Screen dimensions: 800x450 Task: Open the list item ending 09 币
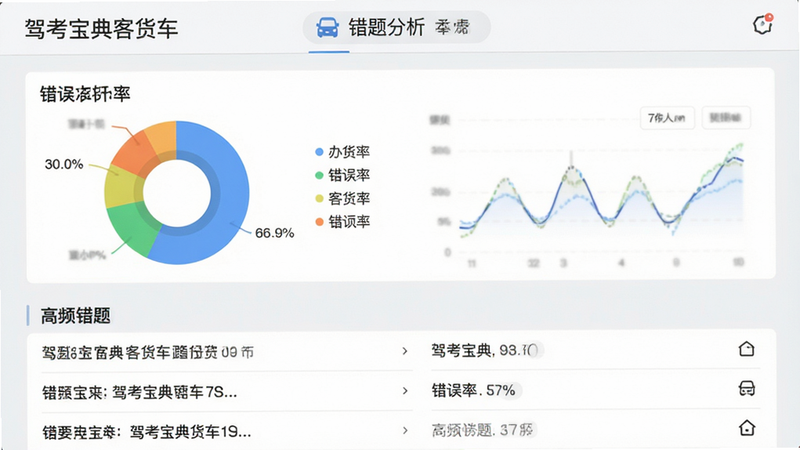(x=227, y=352)
